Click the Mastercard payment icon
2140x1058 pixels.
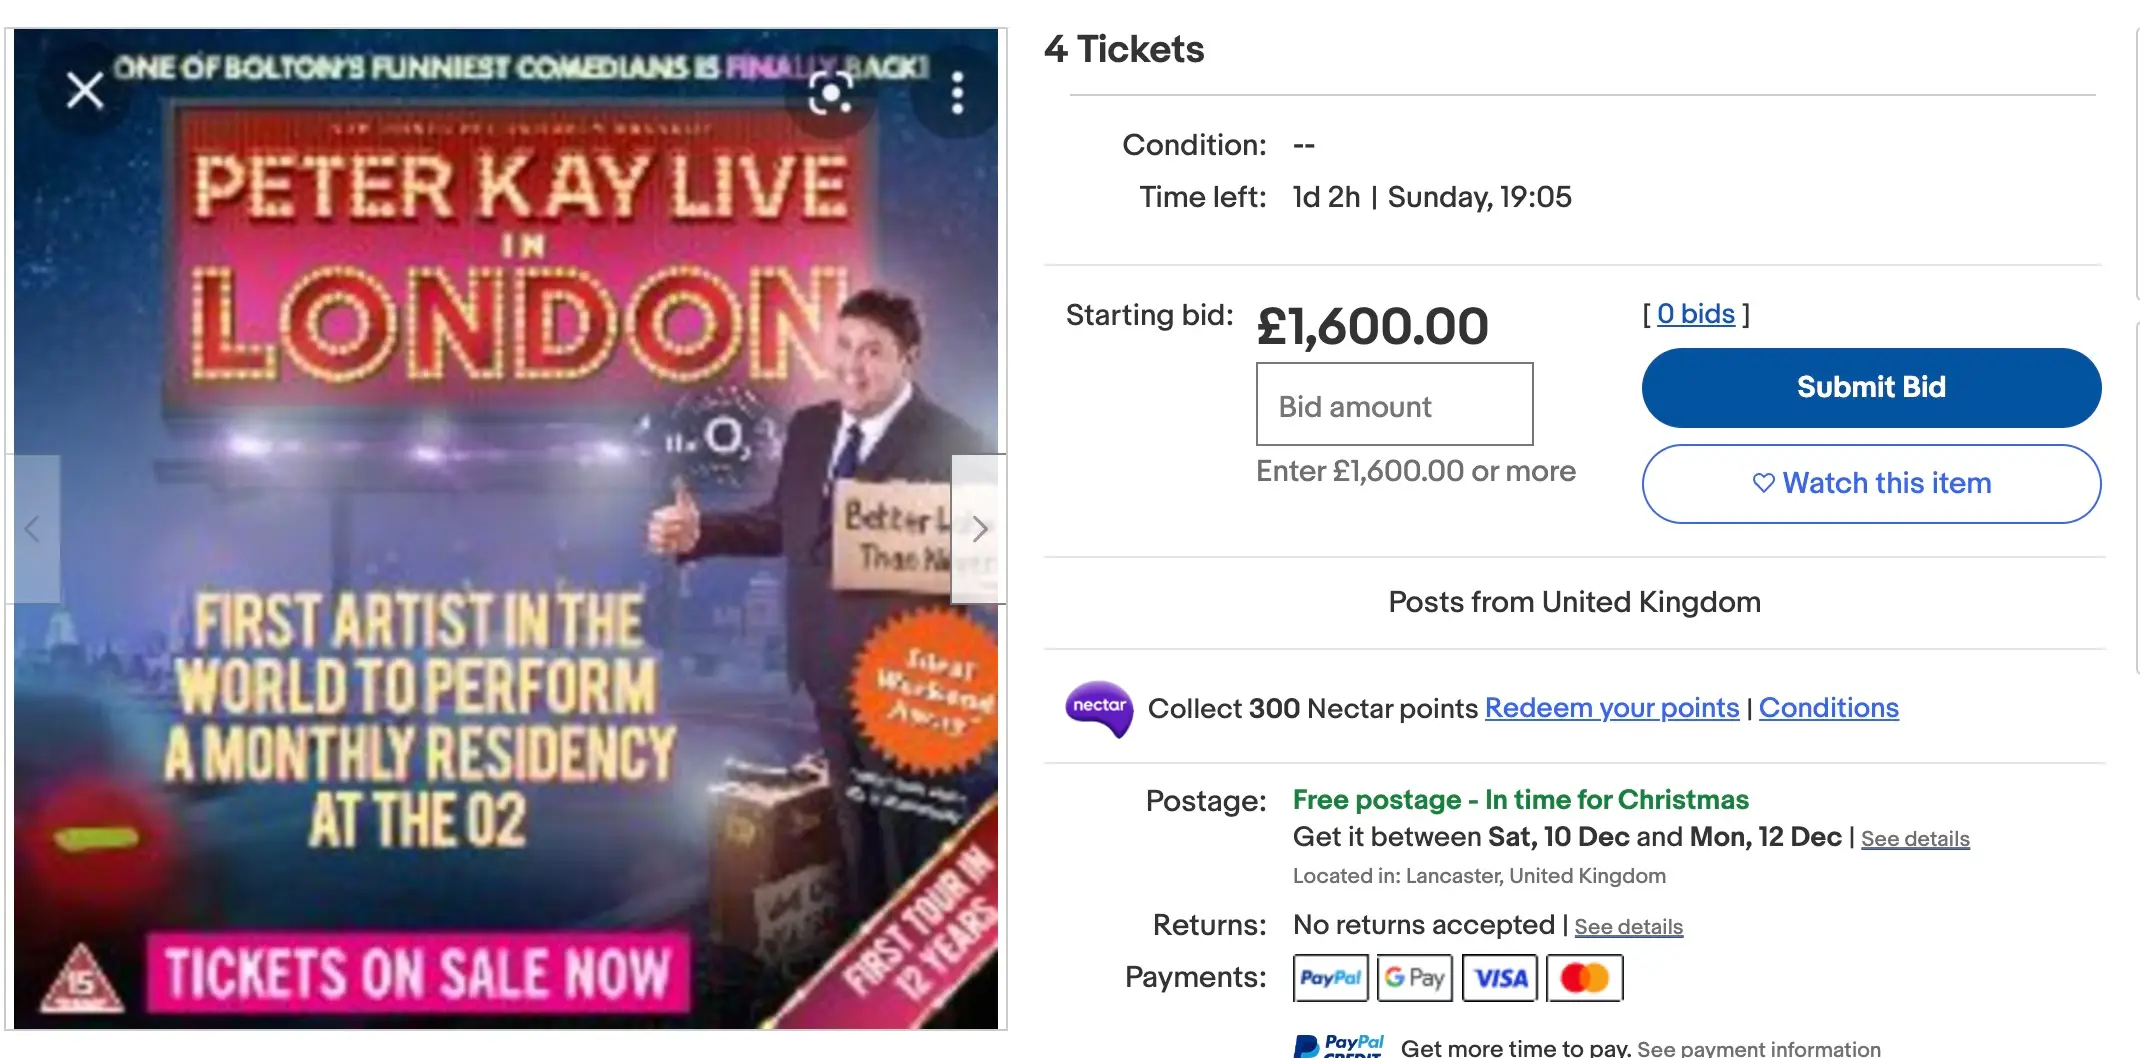coord(1585,977)
